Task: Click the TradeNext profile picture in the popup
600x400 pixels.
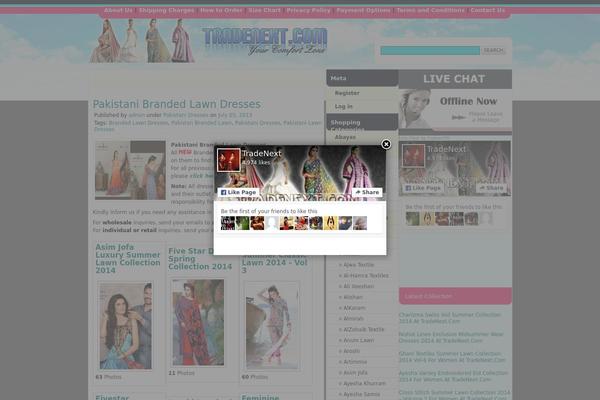Action: (x=228, y=160)
